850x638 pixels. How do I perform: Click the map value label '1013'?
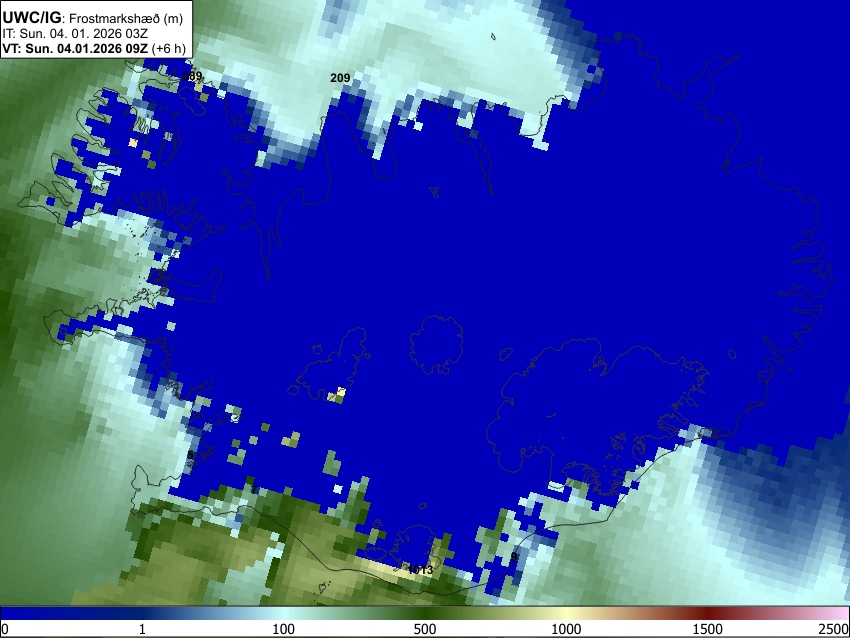420,570
